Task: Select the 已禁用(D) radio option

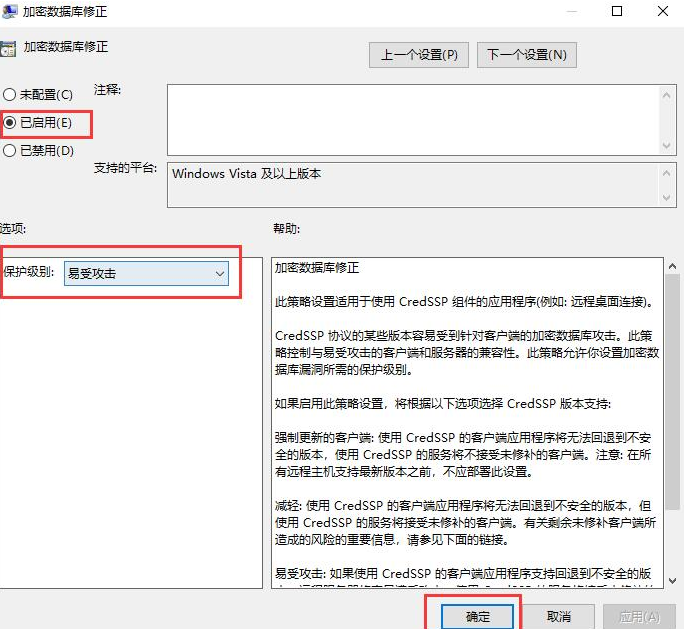Action: pyautogui.click(x=9, y=151)
